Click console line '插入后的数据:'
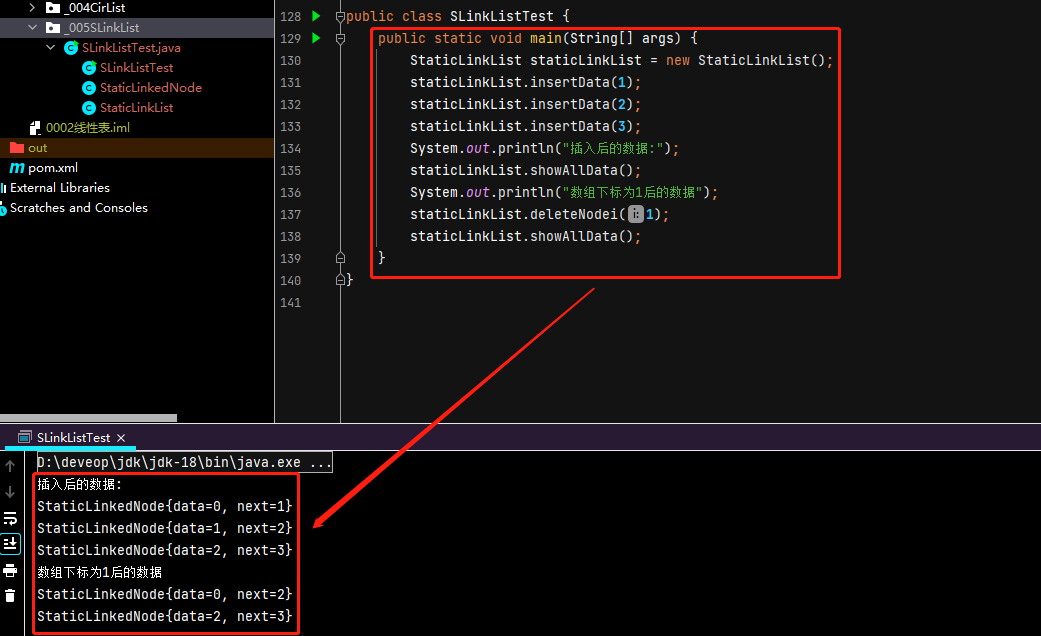 coord(80,484)
